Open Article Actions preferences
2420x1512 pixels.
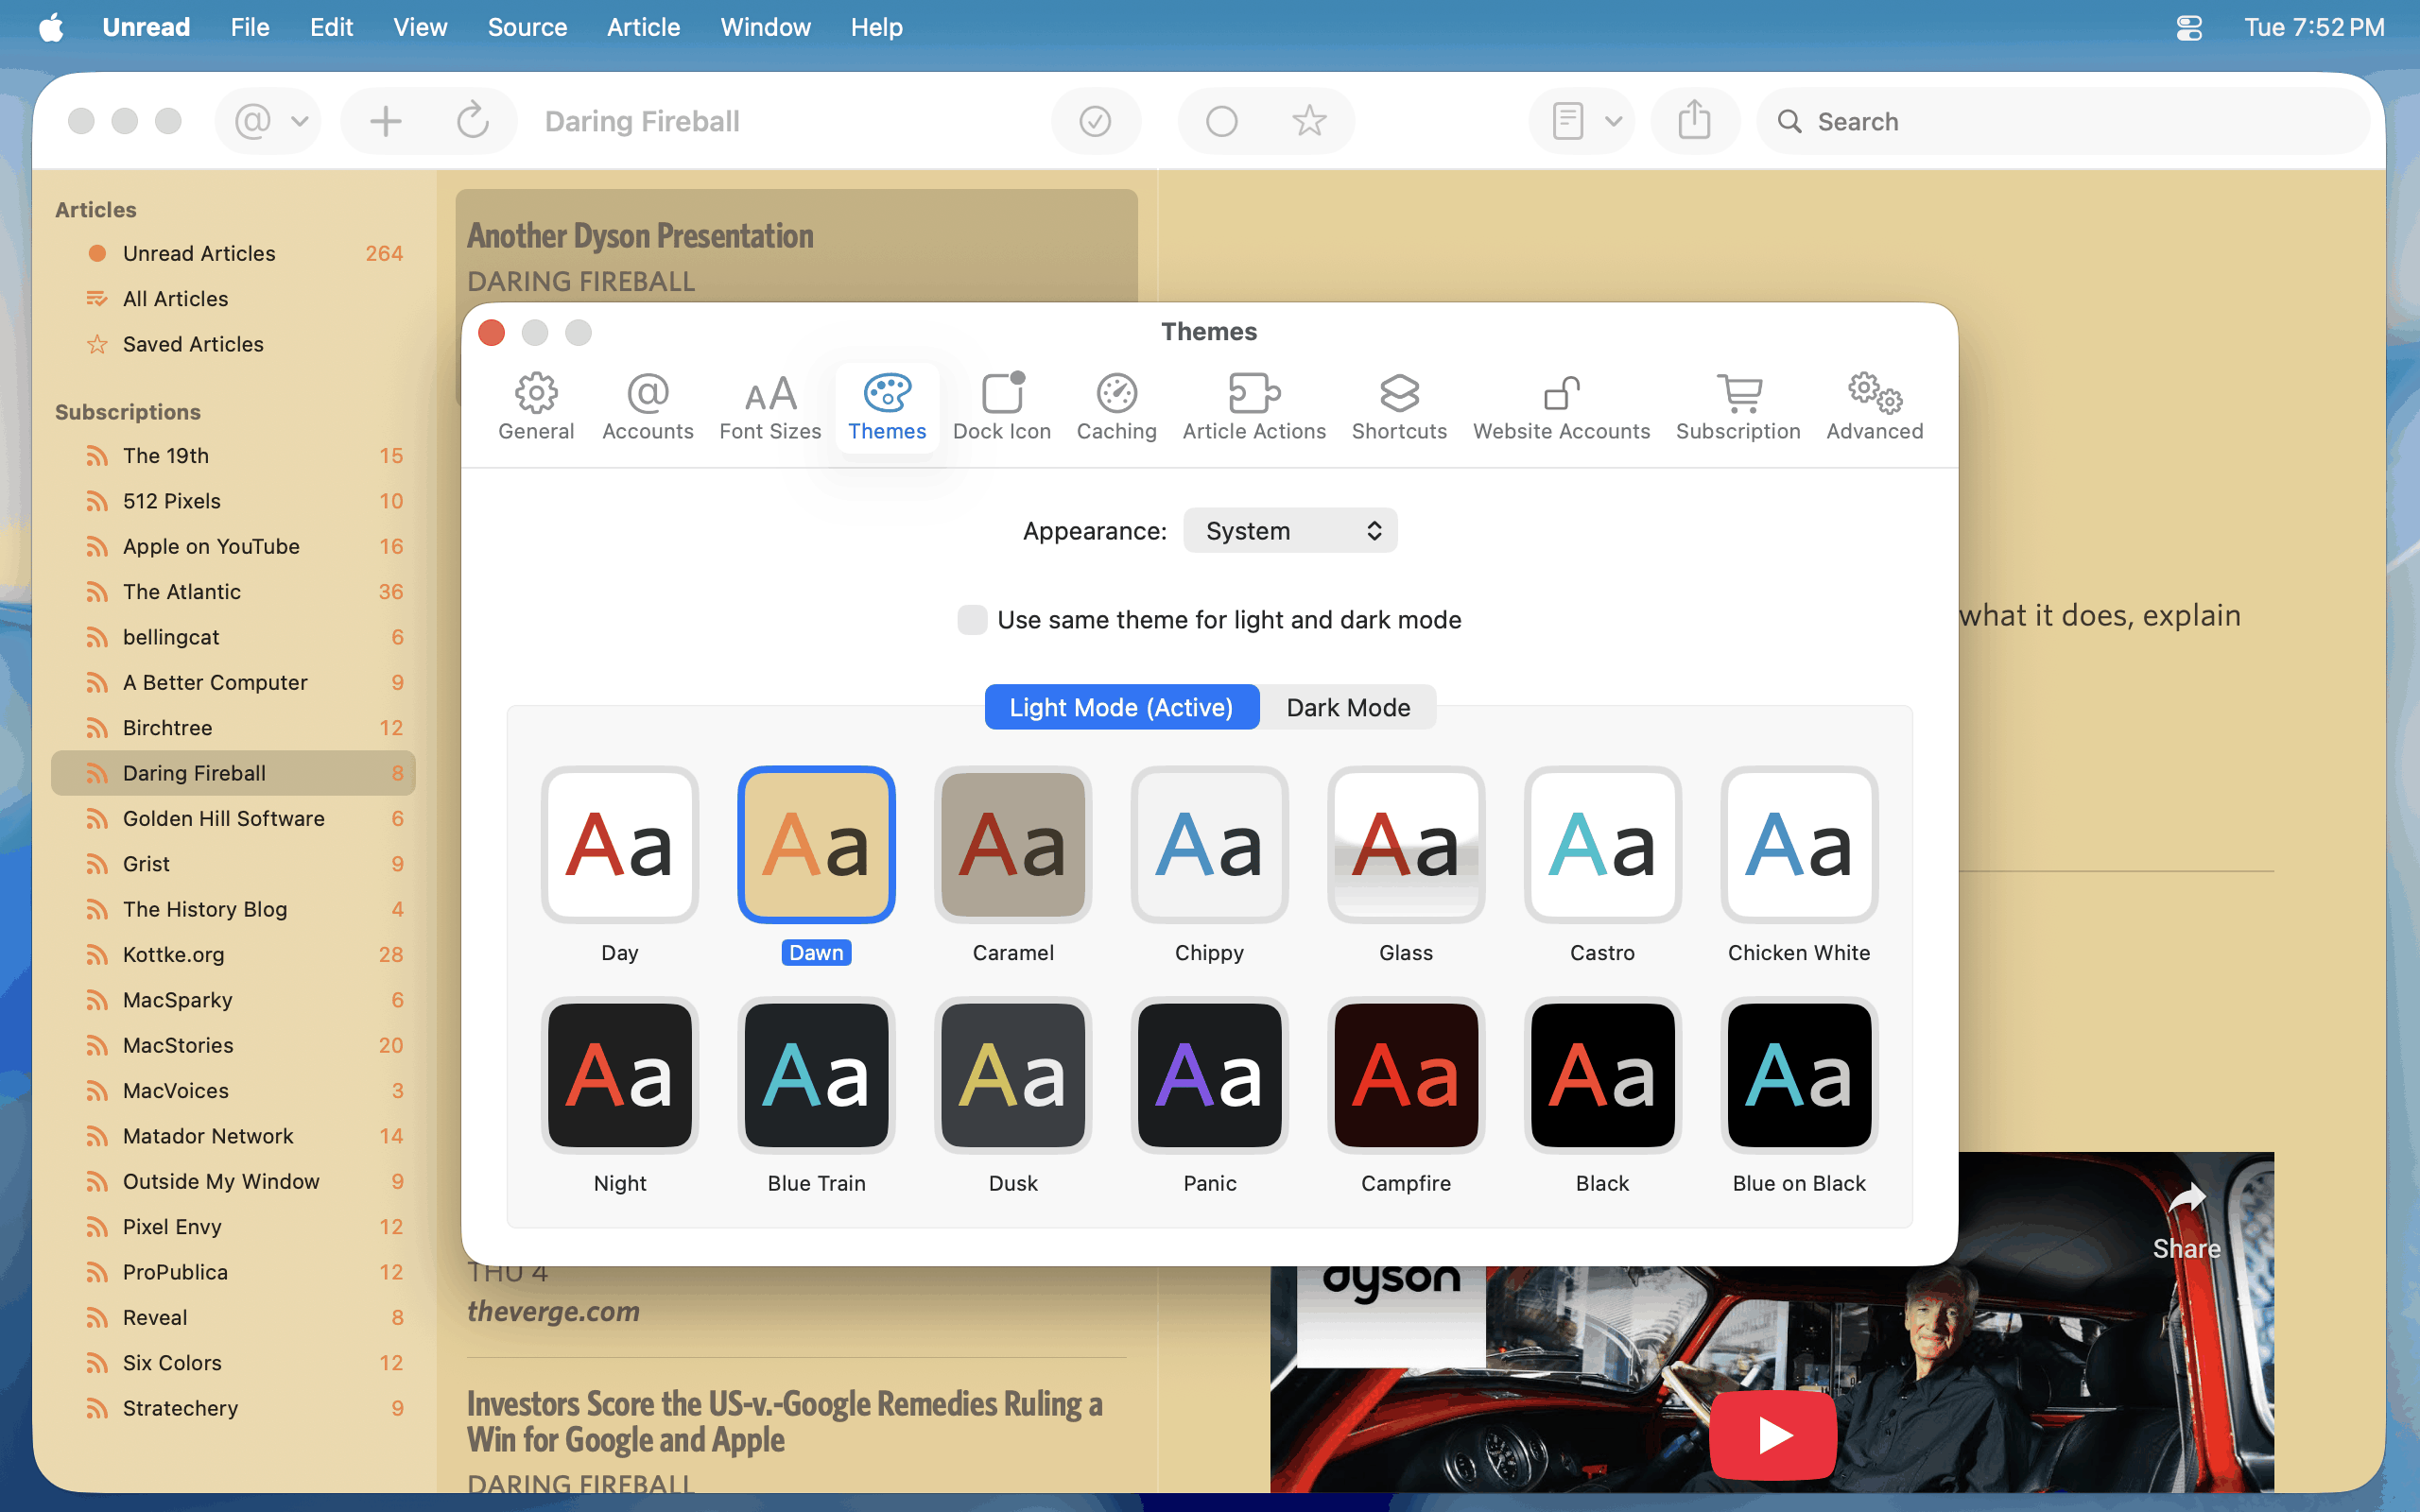tap(1253, 407)
